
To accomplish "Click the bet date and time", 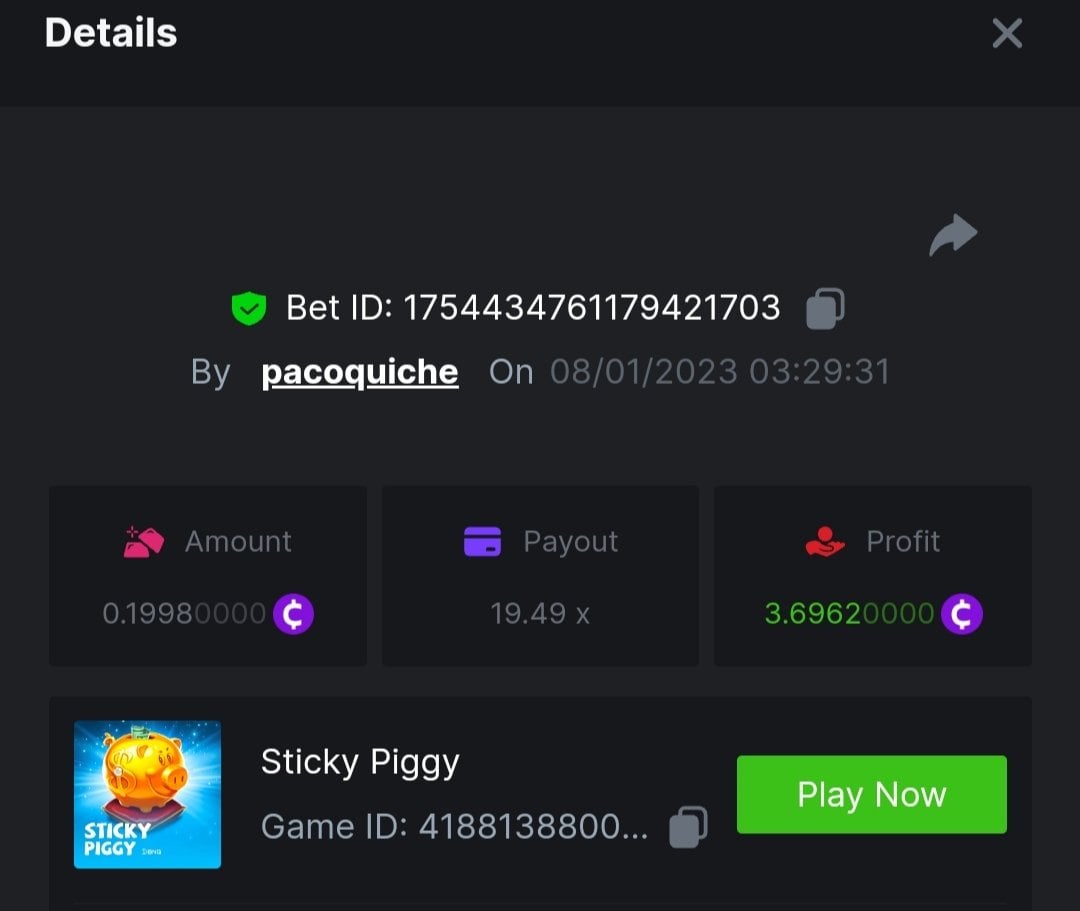I will coord(719,372).
